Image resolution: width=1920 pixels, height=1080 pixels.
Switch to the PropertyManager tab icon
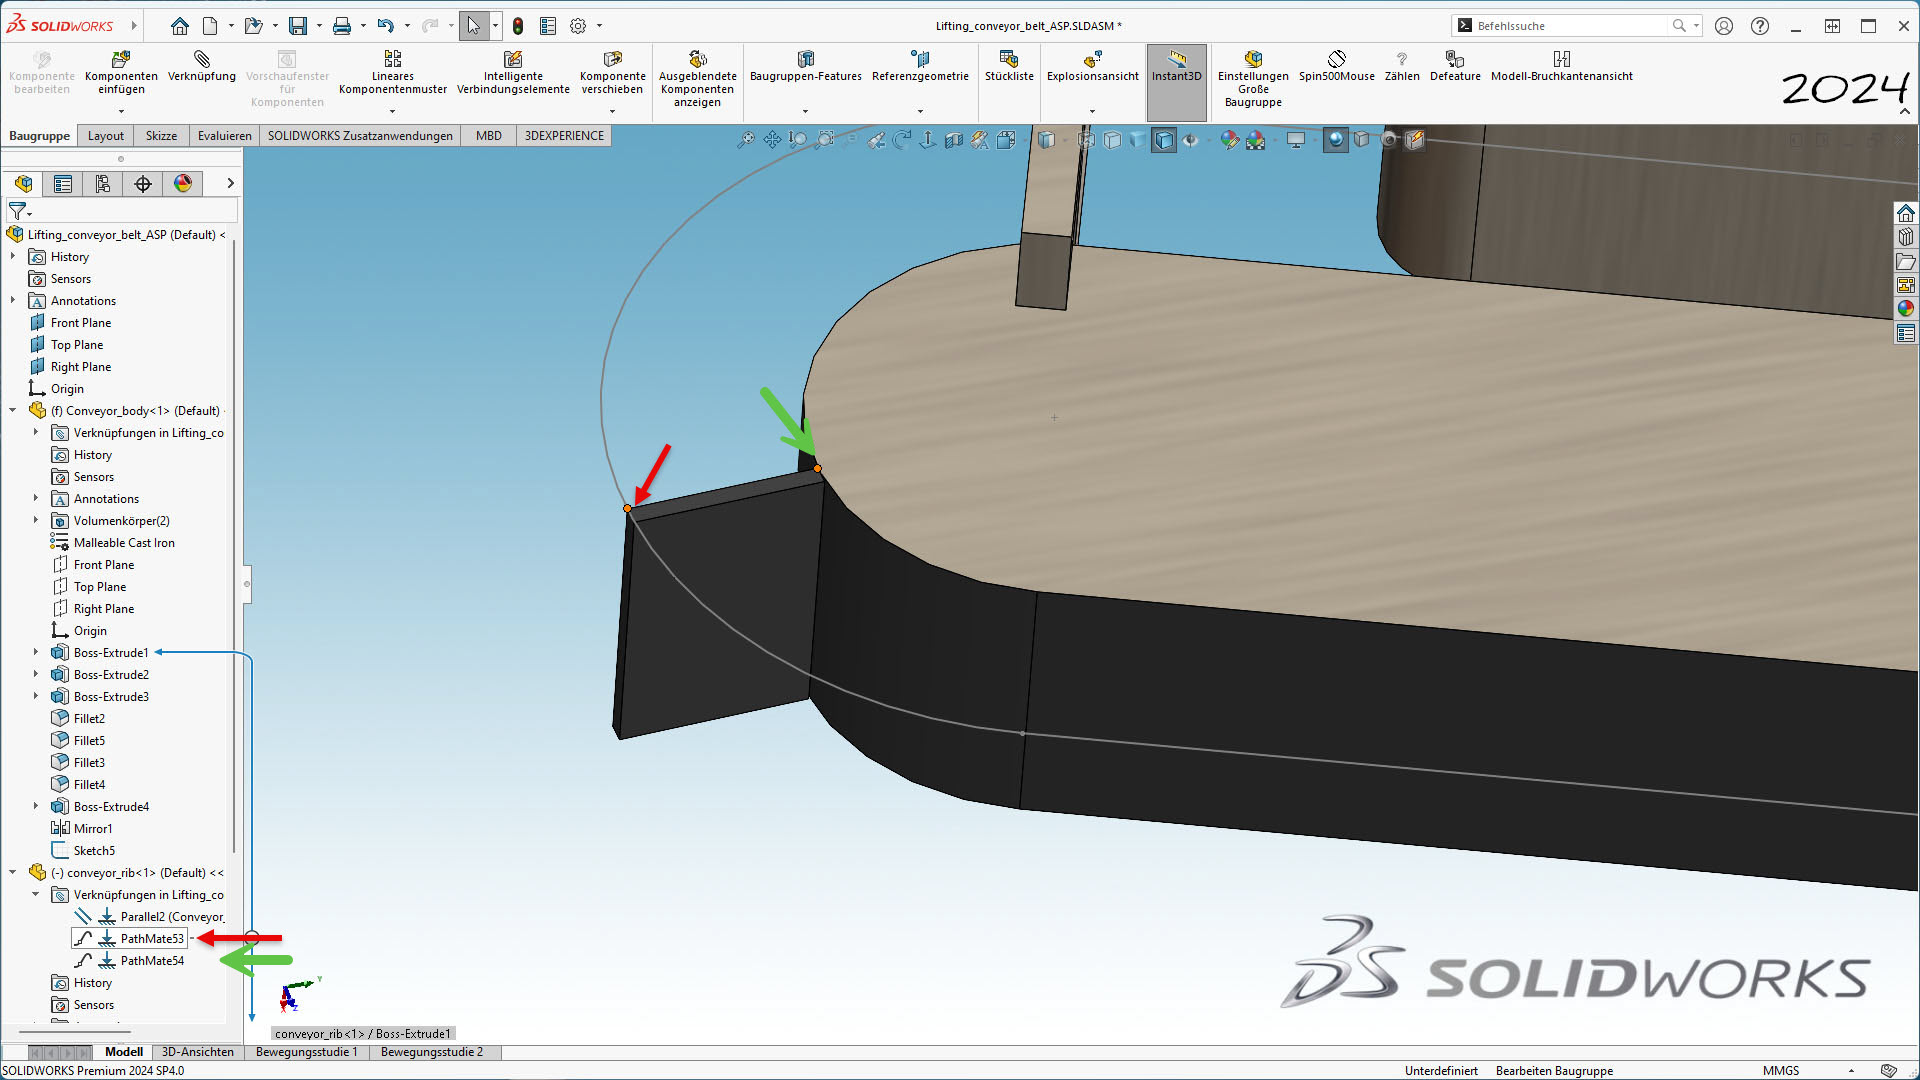[63, 183]
